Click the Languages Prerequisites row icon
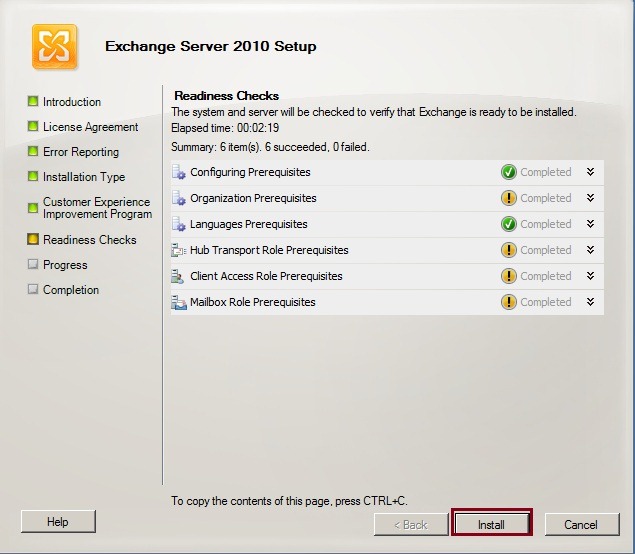This screenshot has height=554, width=635. [x=179, y=224]
